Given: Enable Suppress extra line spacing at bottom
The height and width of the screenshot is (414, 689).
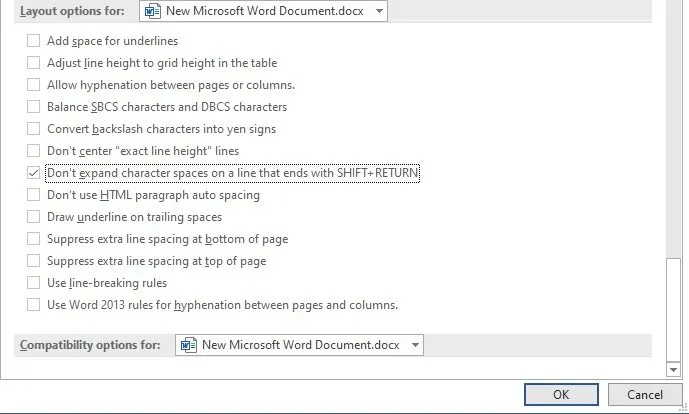Looking at the screenshot, I should tap(34, 239).
